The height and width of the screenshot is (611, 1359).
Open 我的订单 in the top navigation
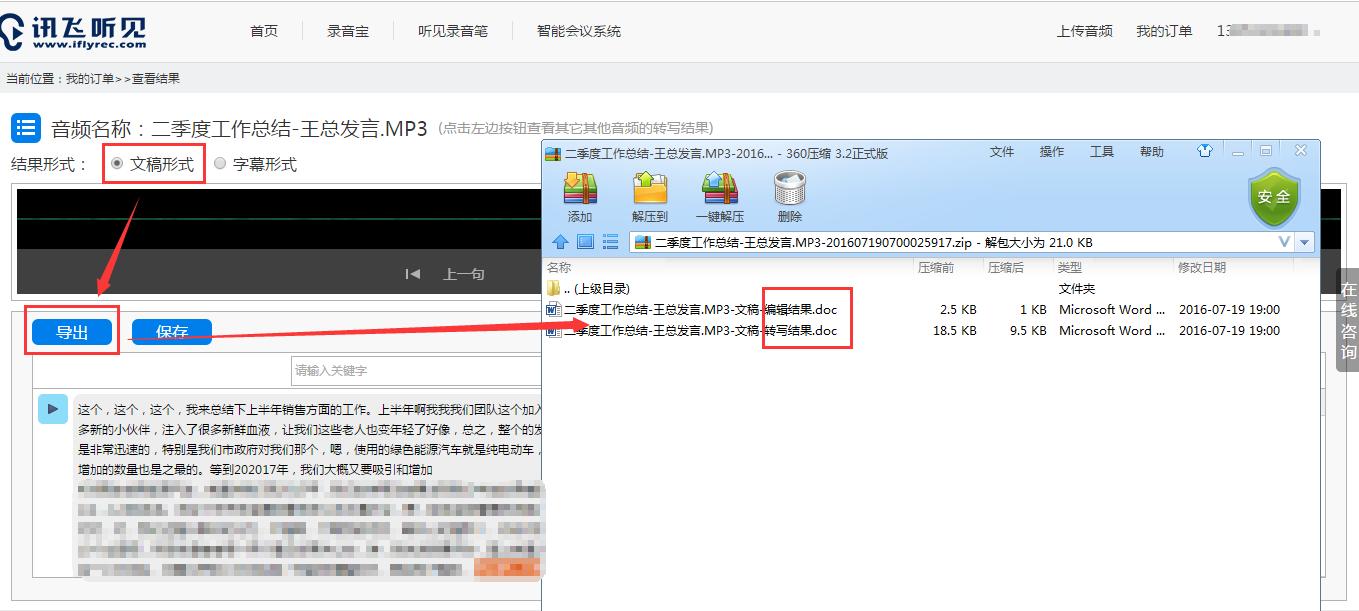(1166, 30)
